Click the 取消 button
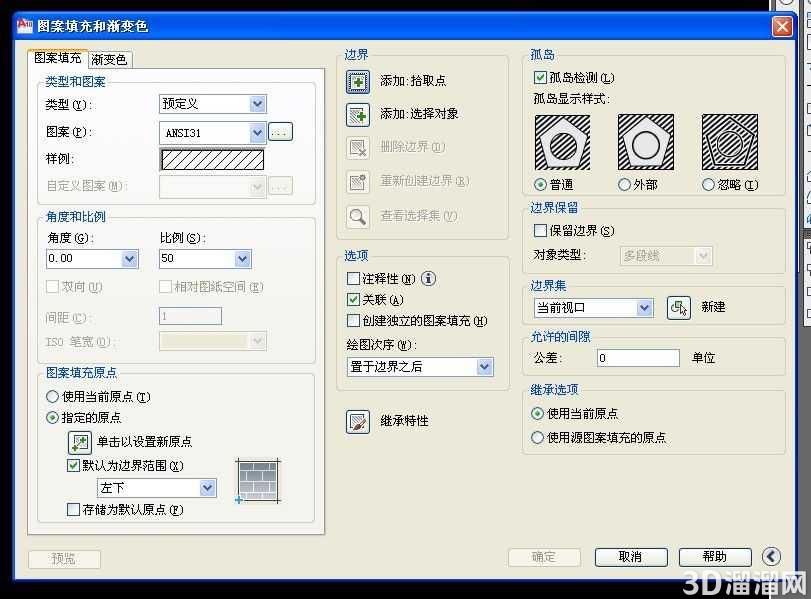 pyautogui.click(x=631, y=557)
